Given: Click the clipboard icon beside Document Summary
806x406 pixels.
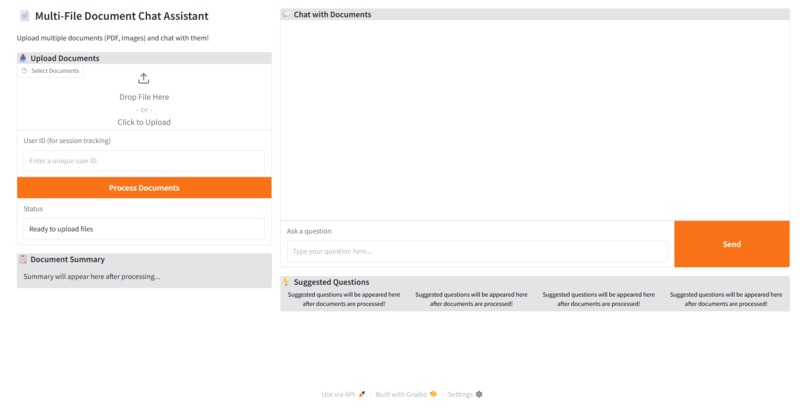Looking at the screenshot, I should tap(23, 259).
